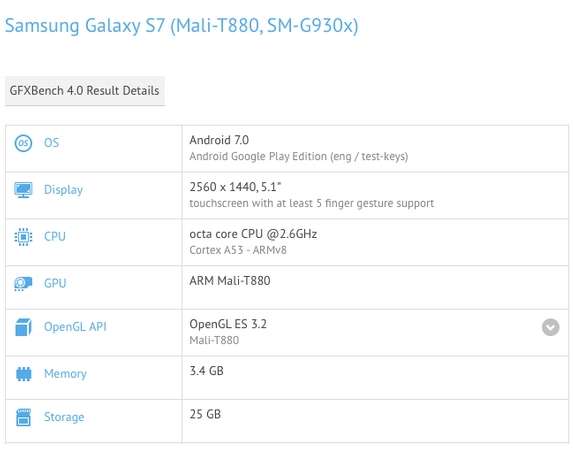The width and height of the screenshot is (573, 466).
Task: Expand OpenGL ES 3.2 details chevron
Action: [x=550, y=327]
